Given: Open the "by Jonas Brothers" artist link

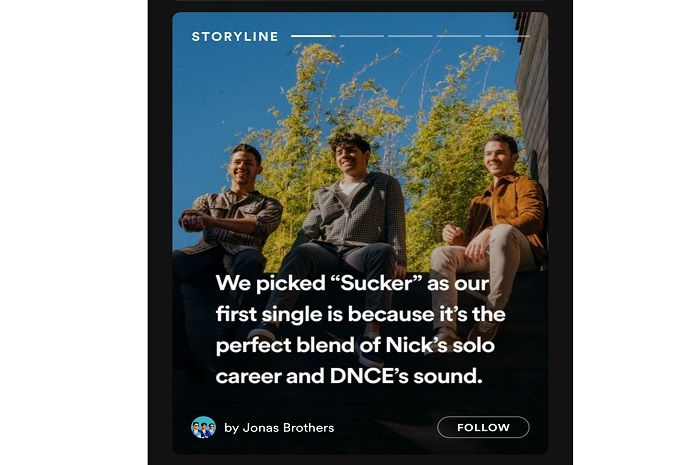Looking at the screenshot, I should click(x=279, y=428).
